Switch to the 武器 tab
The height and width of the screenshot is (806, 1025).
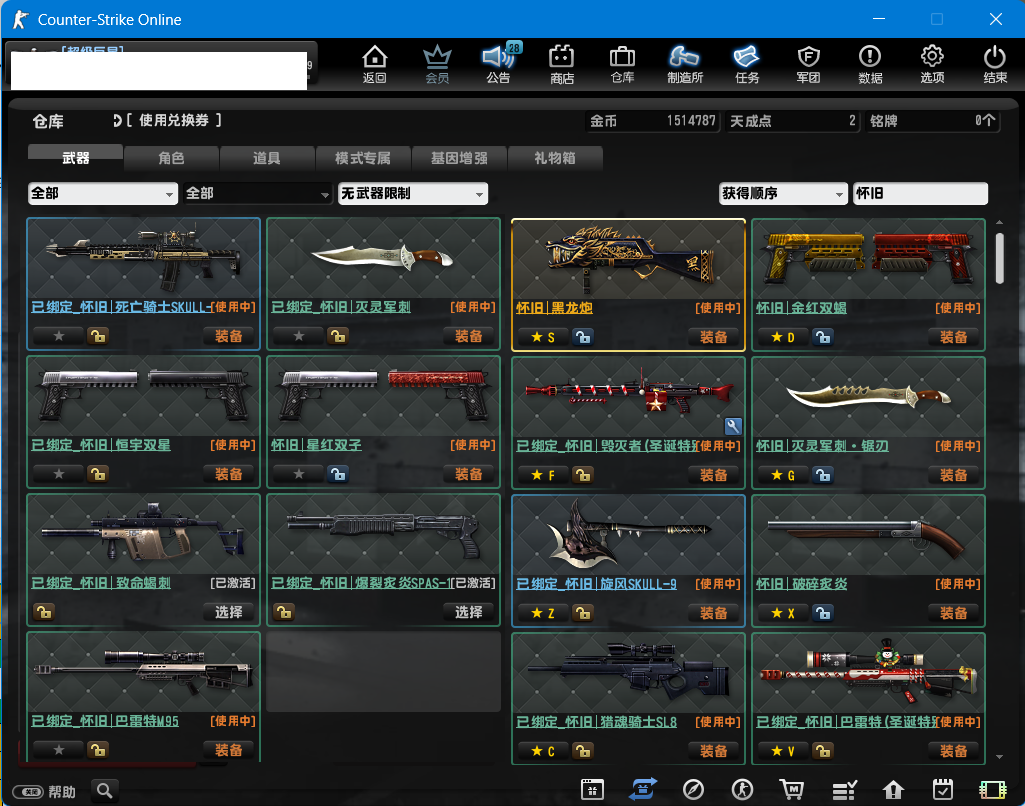[x=75, y=158]
